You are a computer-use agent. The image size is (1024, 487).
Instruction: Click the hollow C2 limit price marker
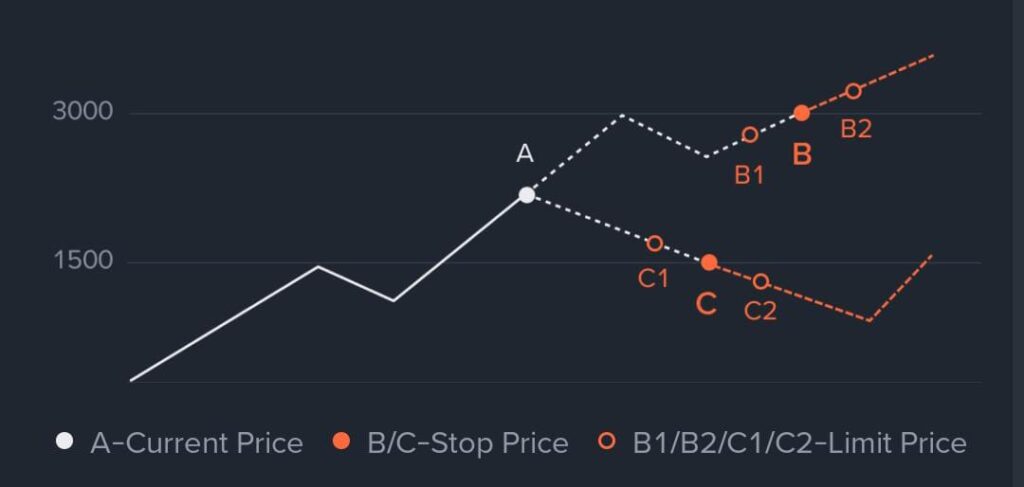tap(761, 281)
